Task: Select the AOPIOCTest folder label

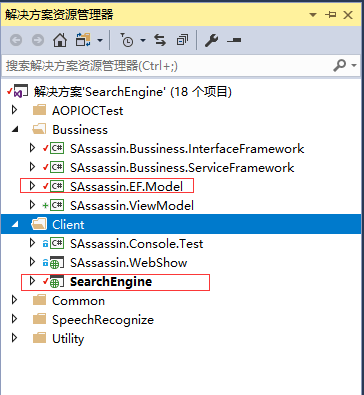Action: click(x=88, y=110)
